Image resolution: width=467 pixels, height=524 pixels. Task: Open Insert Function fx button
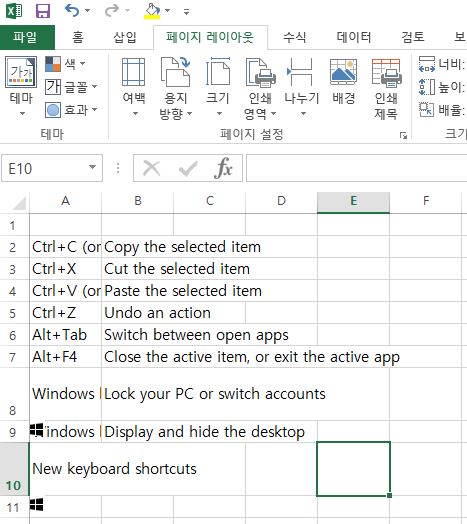click(223, 168)
